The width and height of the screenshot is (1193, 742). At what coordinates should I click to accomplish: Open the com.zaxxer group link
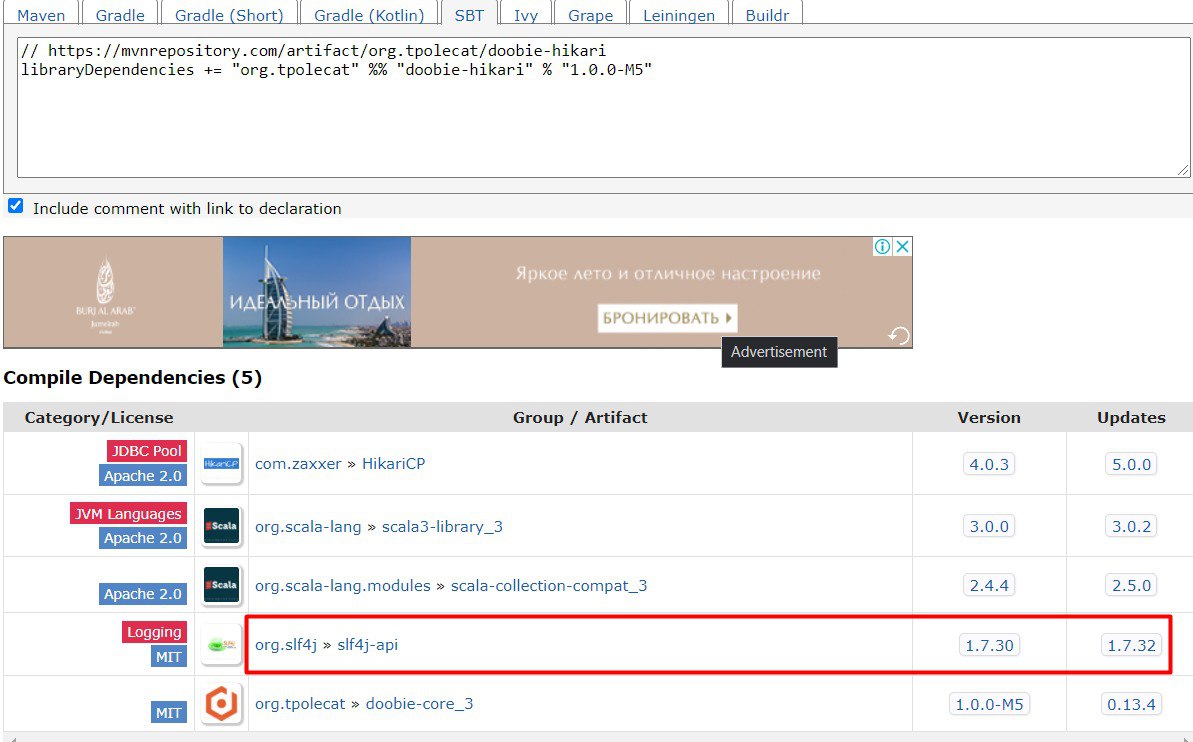297,463
